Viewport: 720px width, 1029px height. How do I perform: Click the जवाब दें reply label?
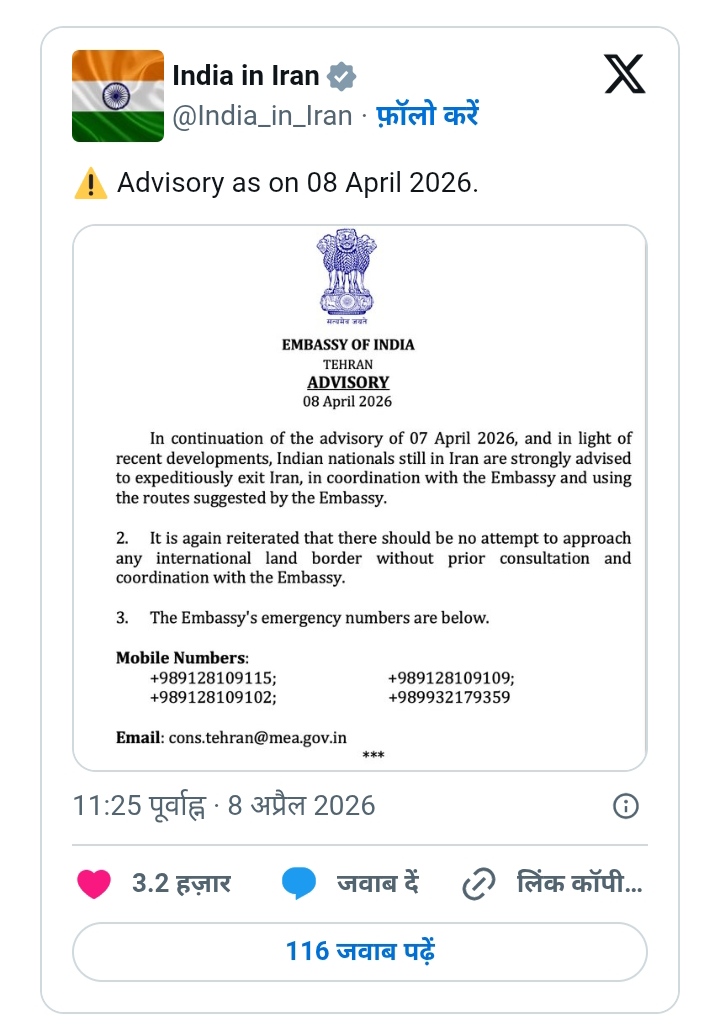(x=377, y=884)
